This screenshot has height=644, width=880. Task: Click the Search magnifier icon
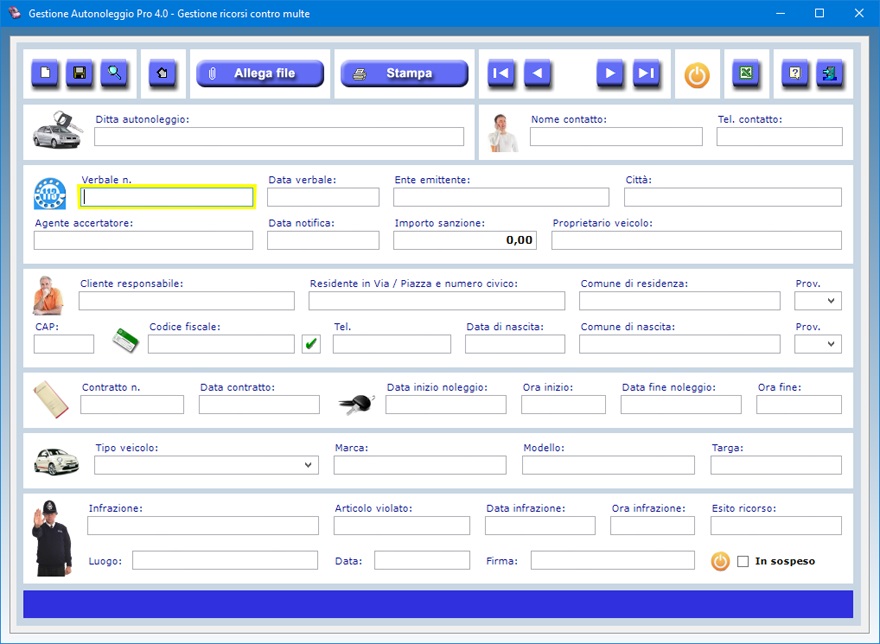[114, 73]
